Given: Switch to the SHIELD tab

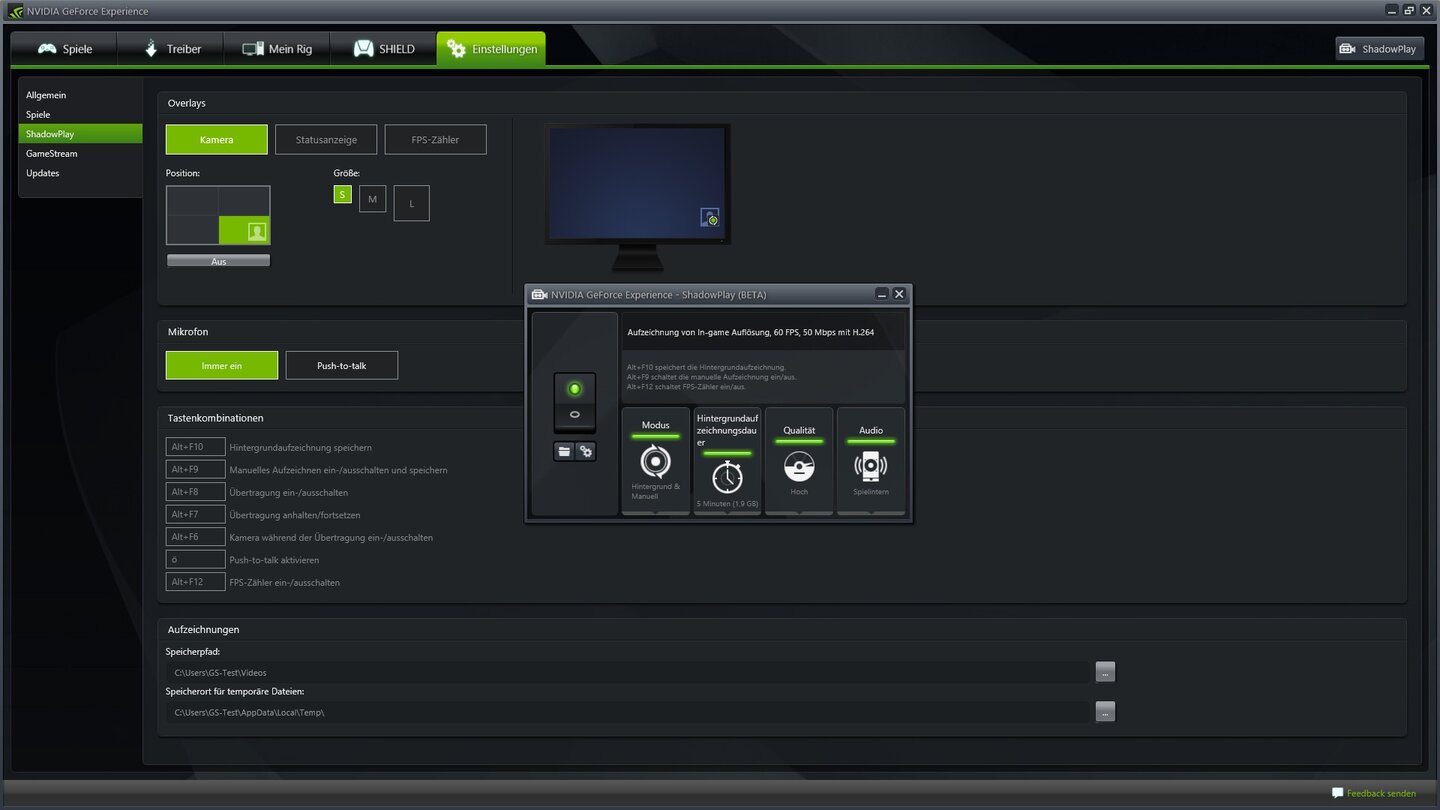Looking at the screenshot, I should coord(383,49).
